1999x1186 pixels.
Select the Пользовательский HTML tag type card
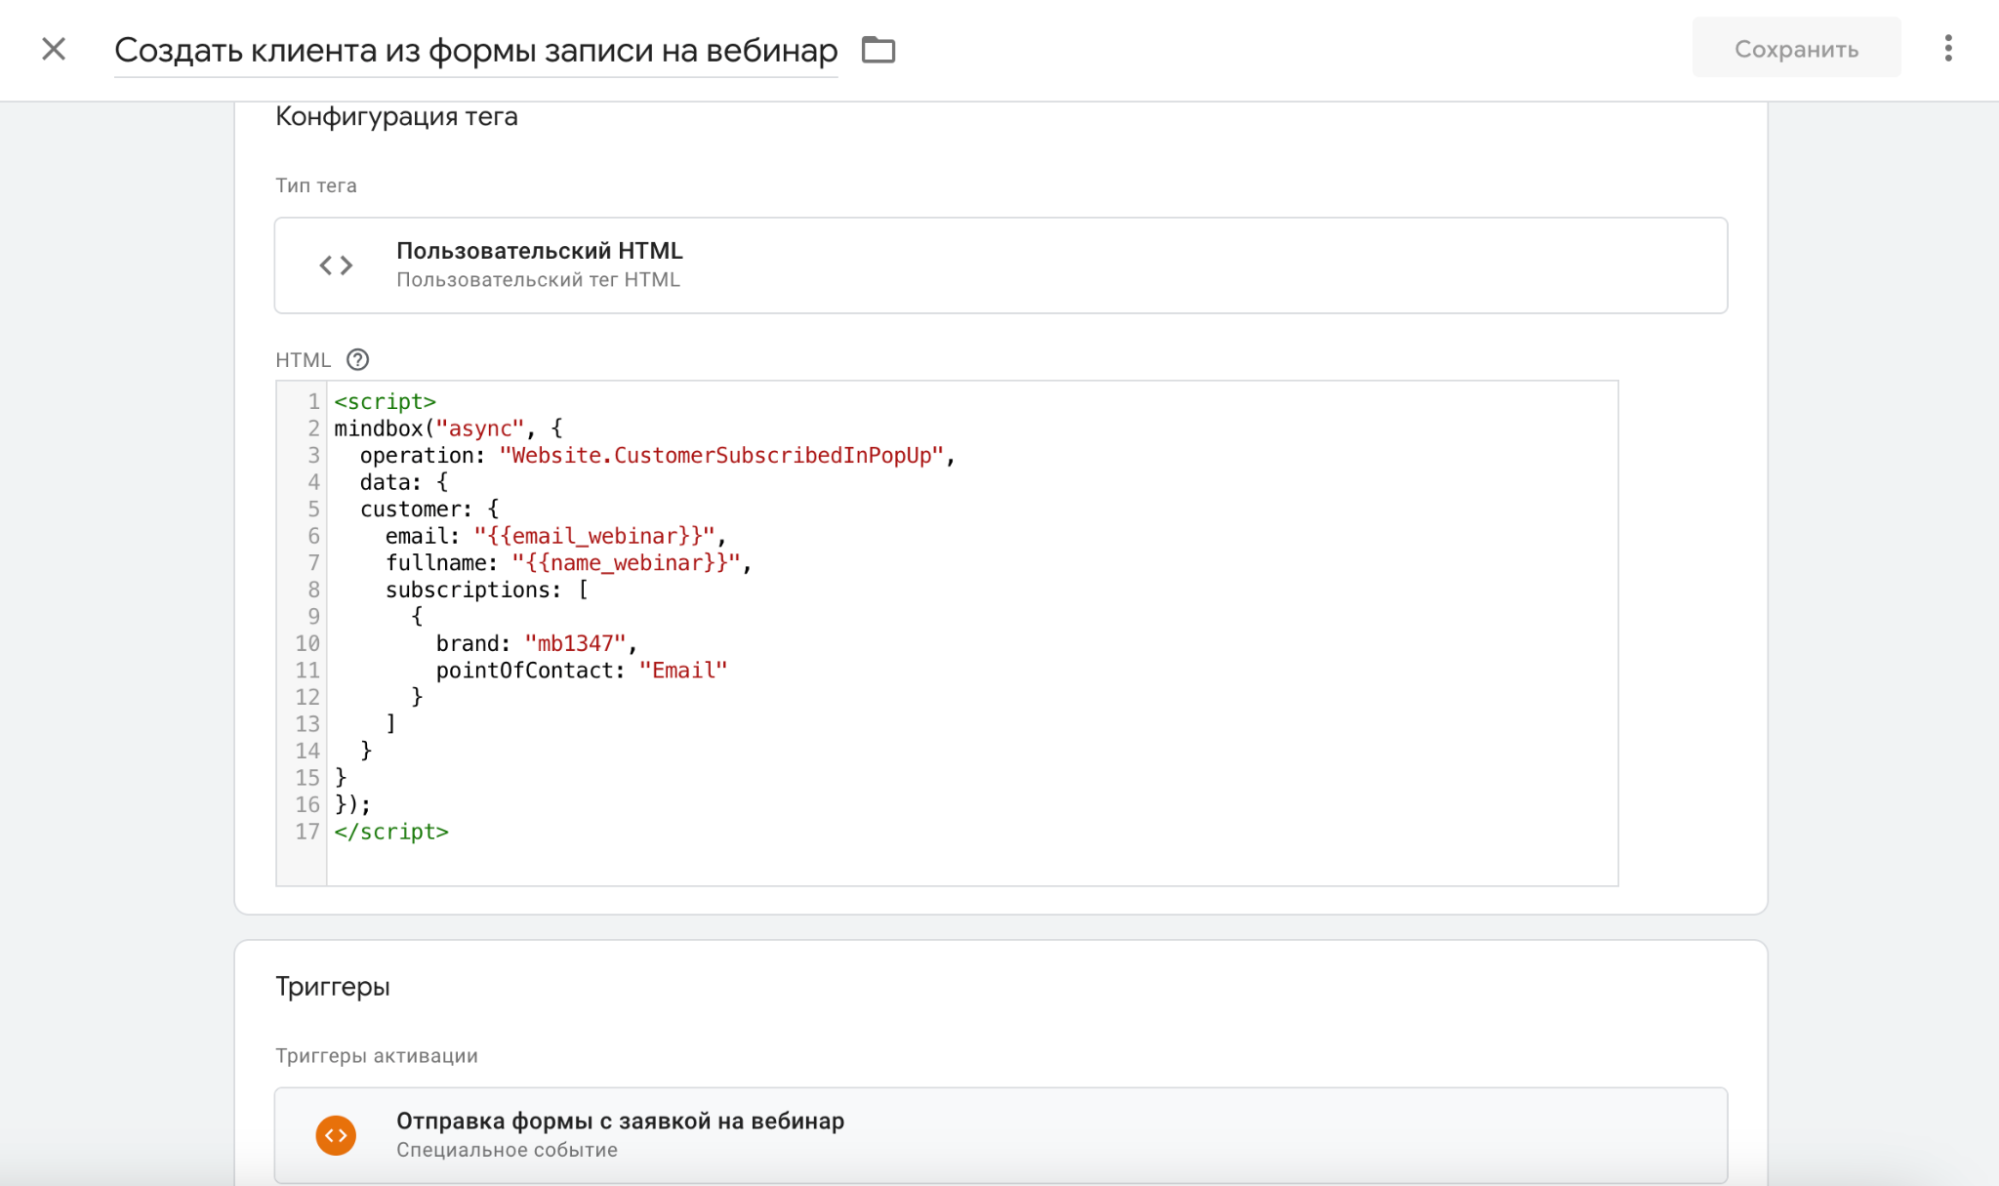(x=1001, y=265)
